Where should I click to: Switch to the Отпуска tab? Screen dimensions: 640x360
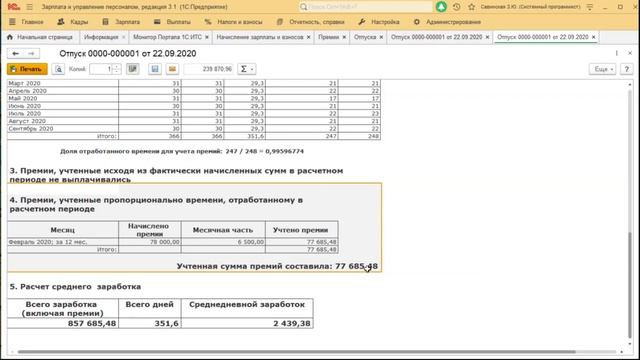(365, 37)
